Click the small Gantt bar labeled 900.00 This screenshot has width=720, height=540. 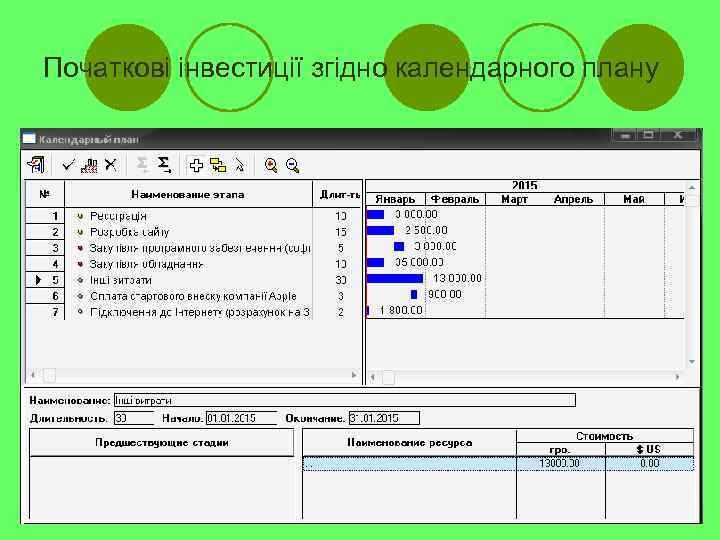414,294
